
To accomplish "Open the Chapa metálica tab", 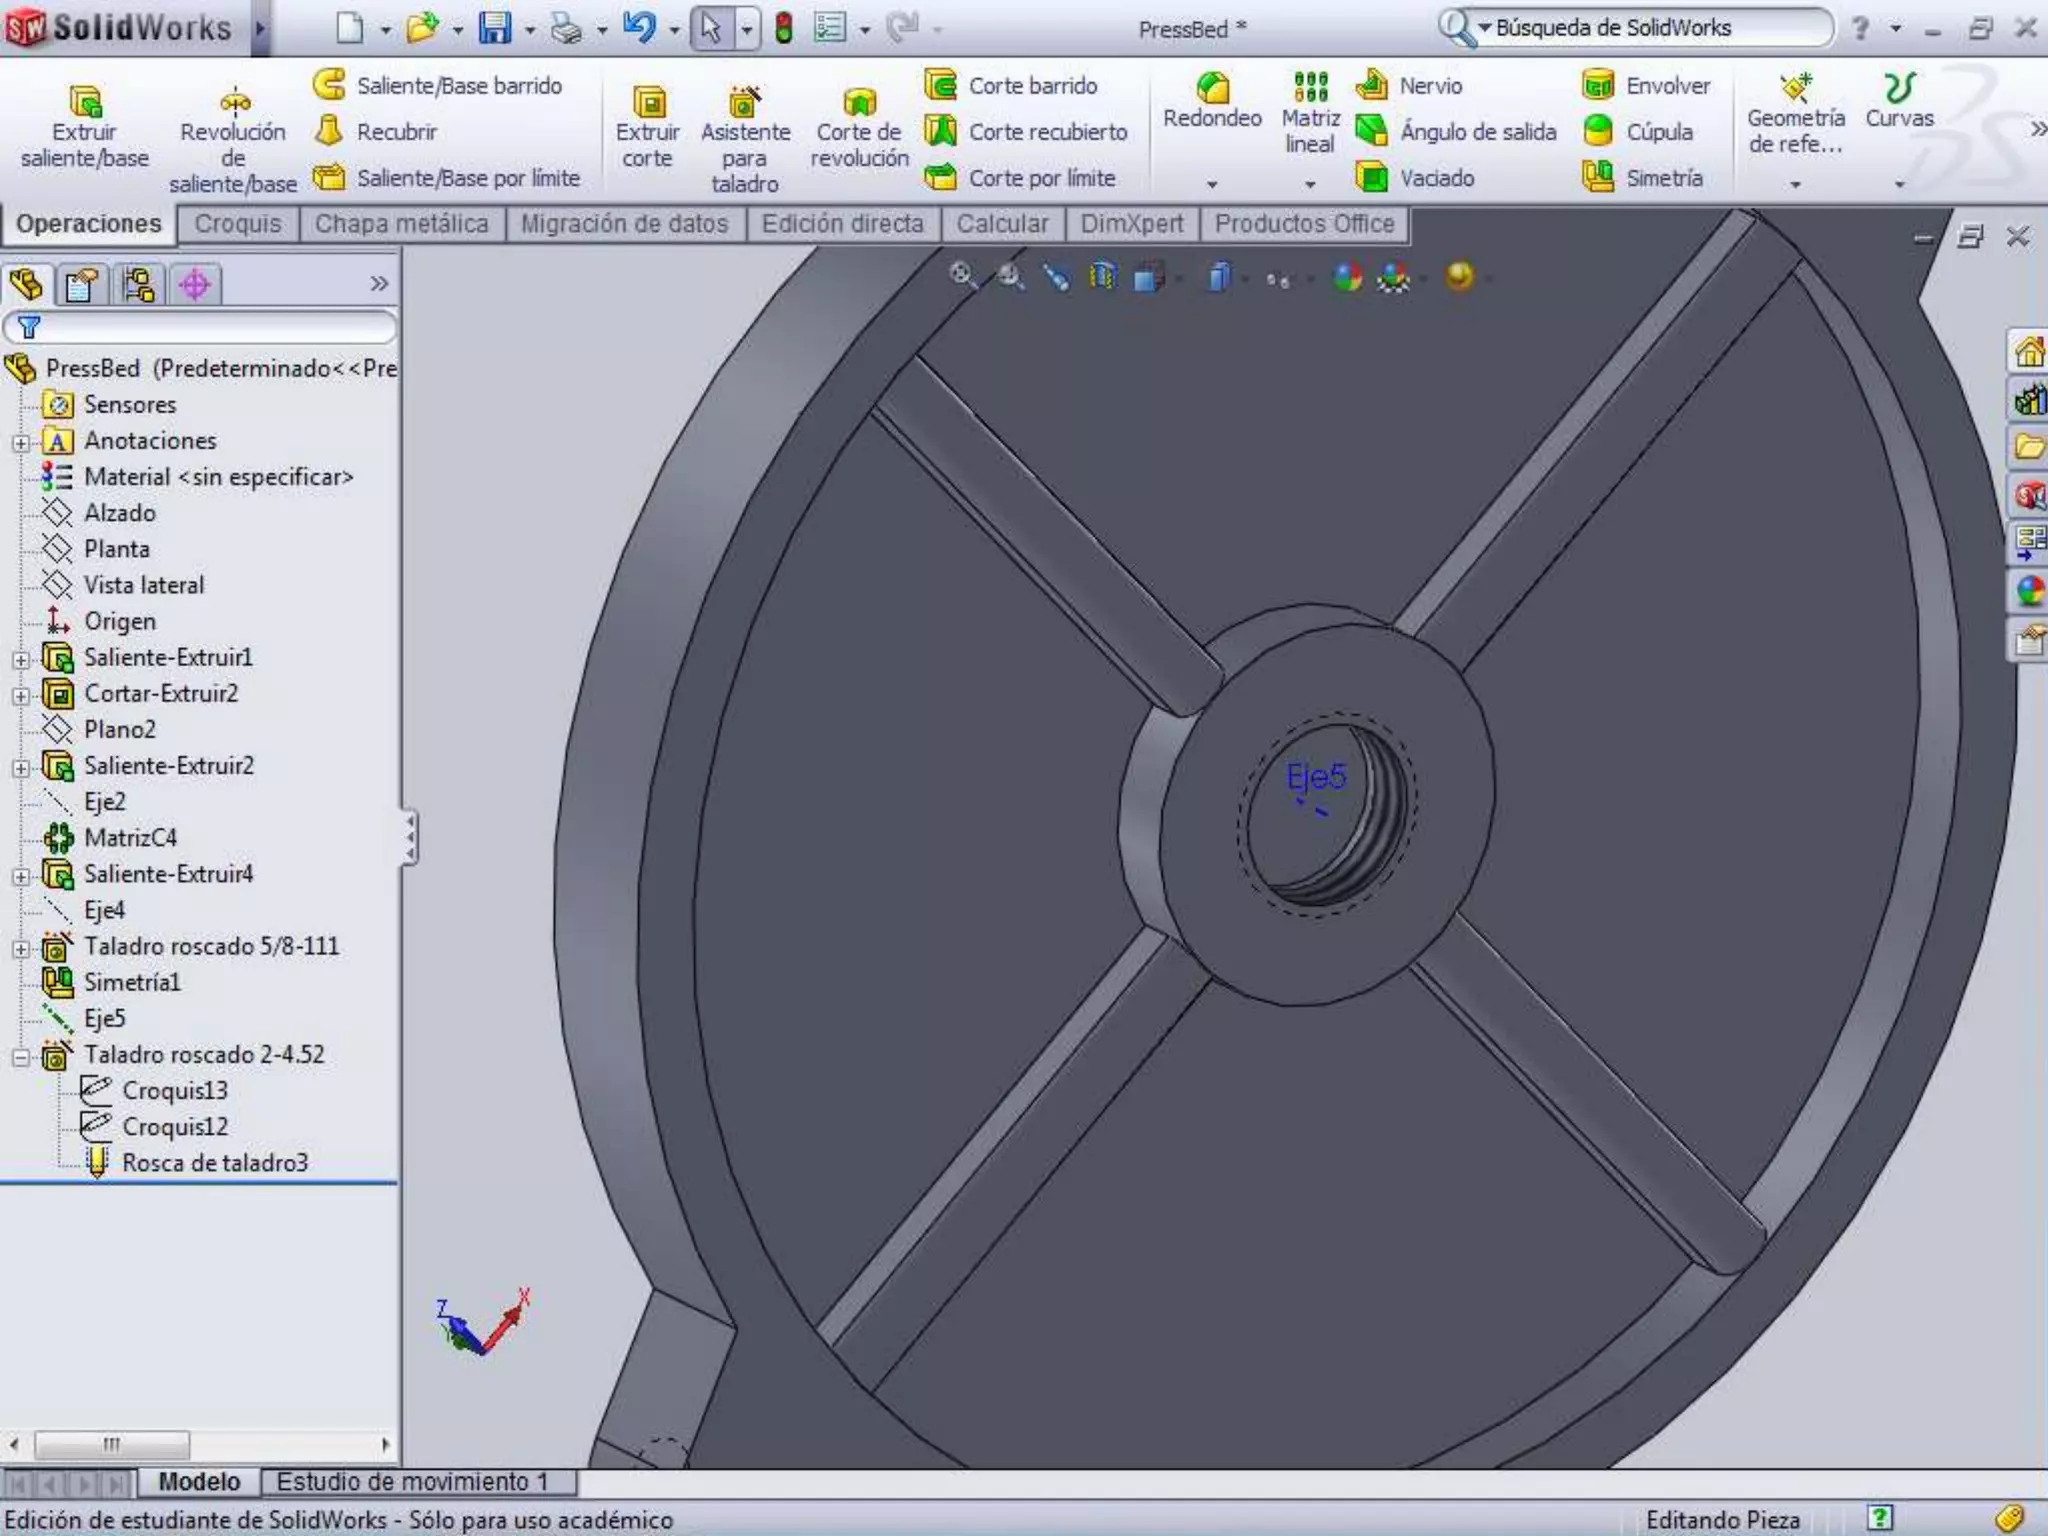I will pyautogui.click(x=401, y=224).
